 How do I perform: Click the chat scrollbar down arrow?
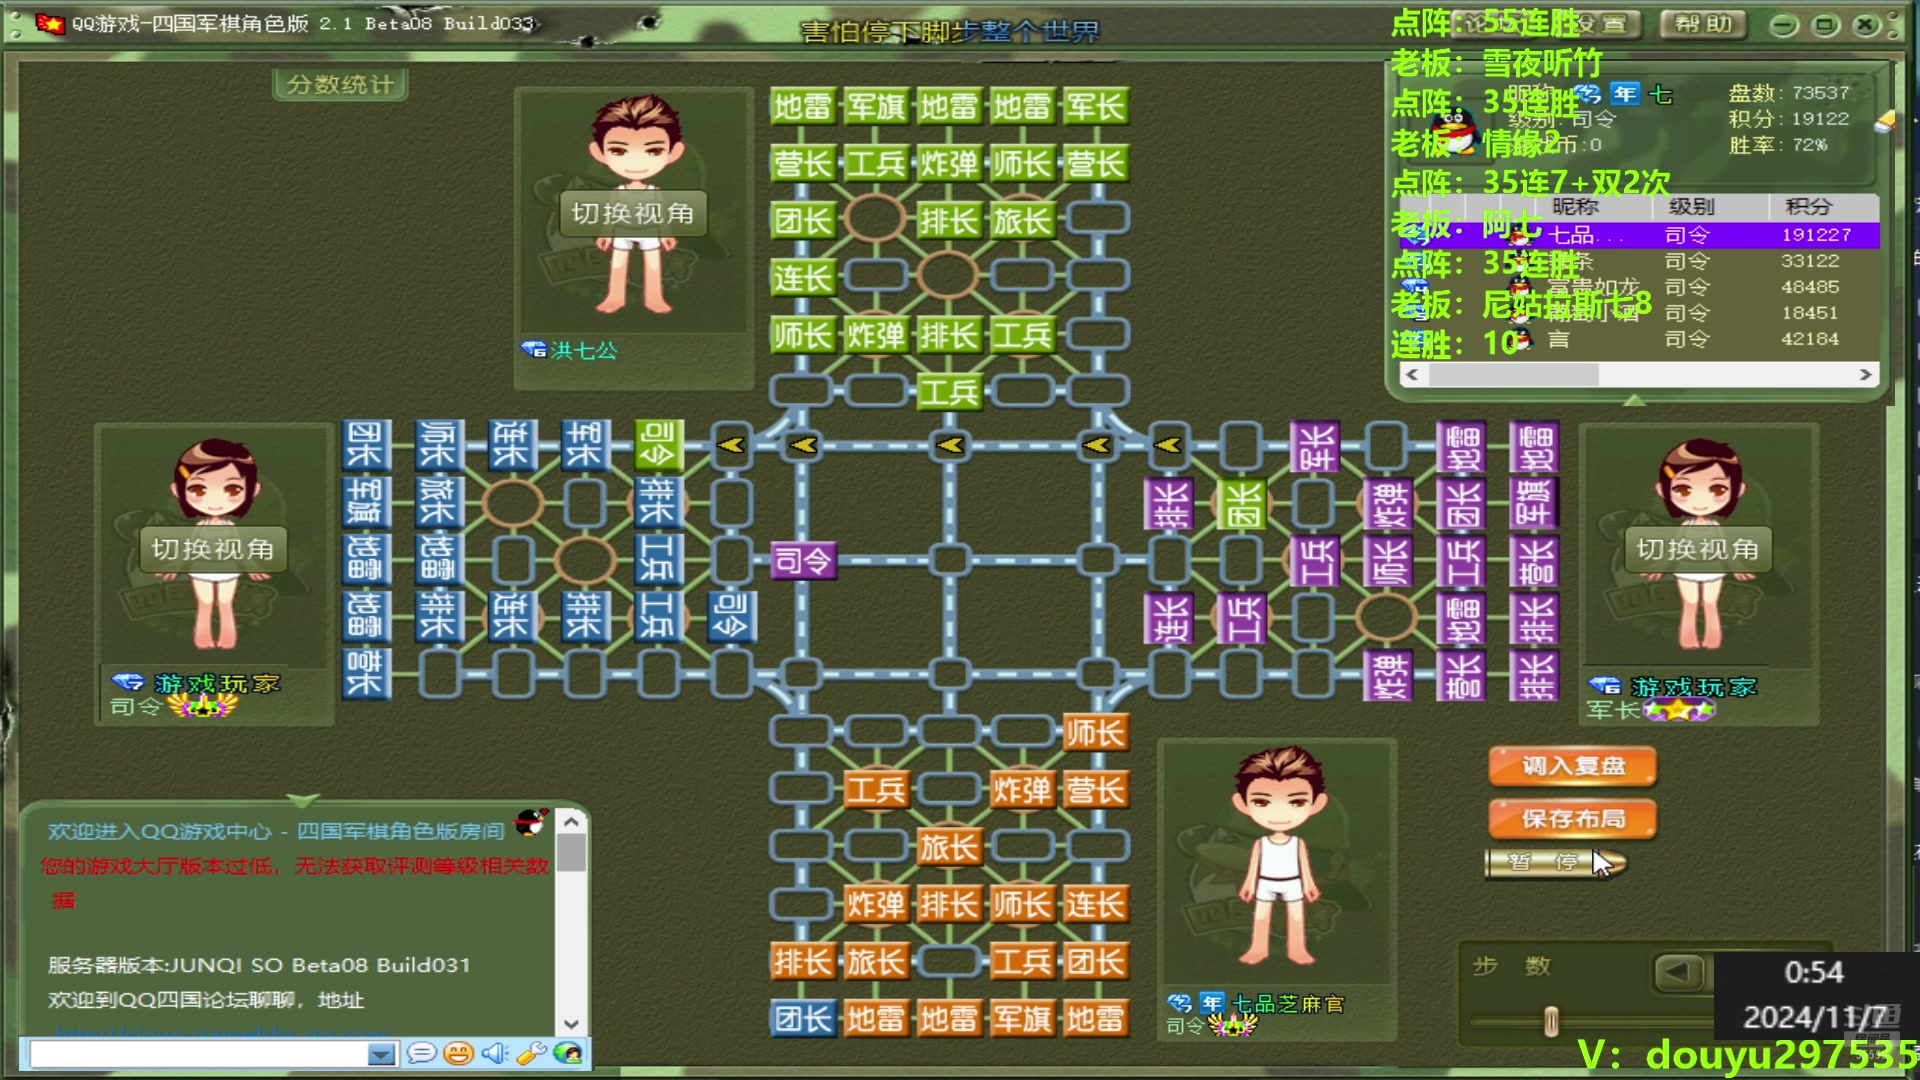pyautogui.click(x=571, y=1024)
